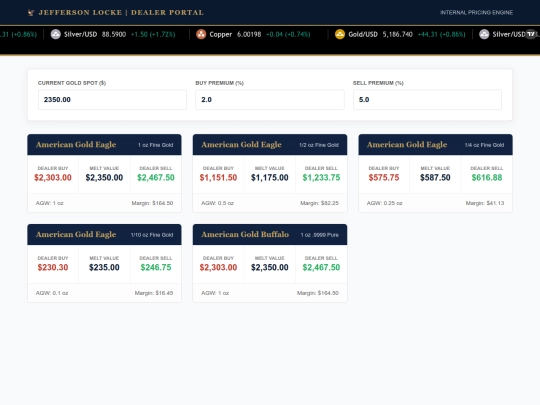Screen dimensions: 540x405
Task: Click dealer buy price $575.75
Action: [x=384, y=178]
